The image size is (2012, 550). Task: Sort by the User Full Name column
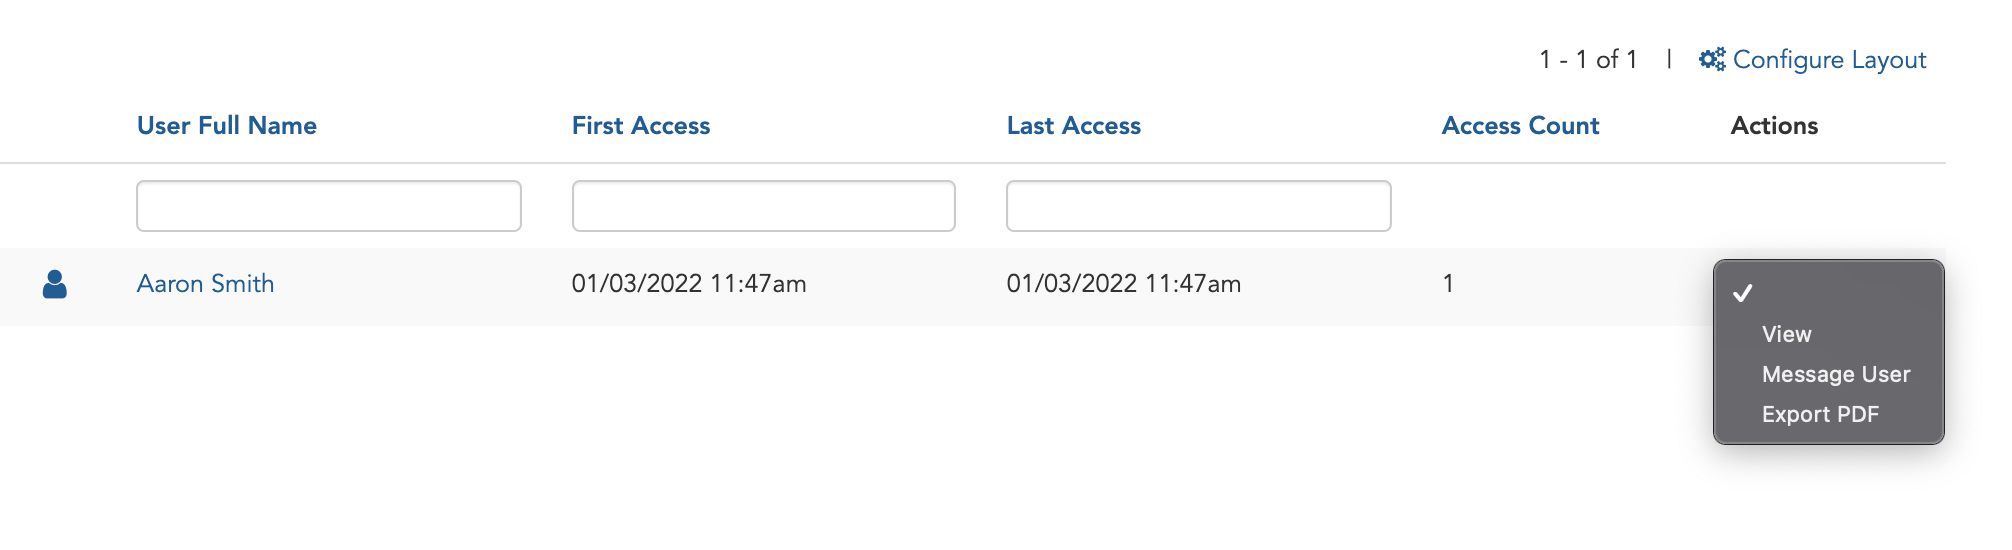click(x=227, y=126)
